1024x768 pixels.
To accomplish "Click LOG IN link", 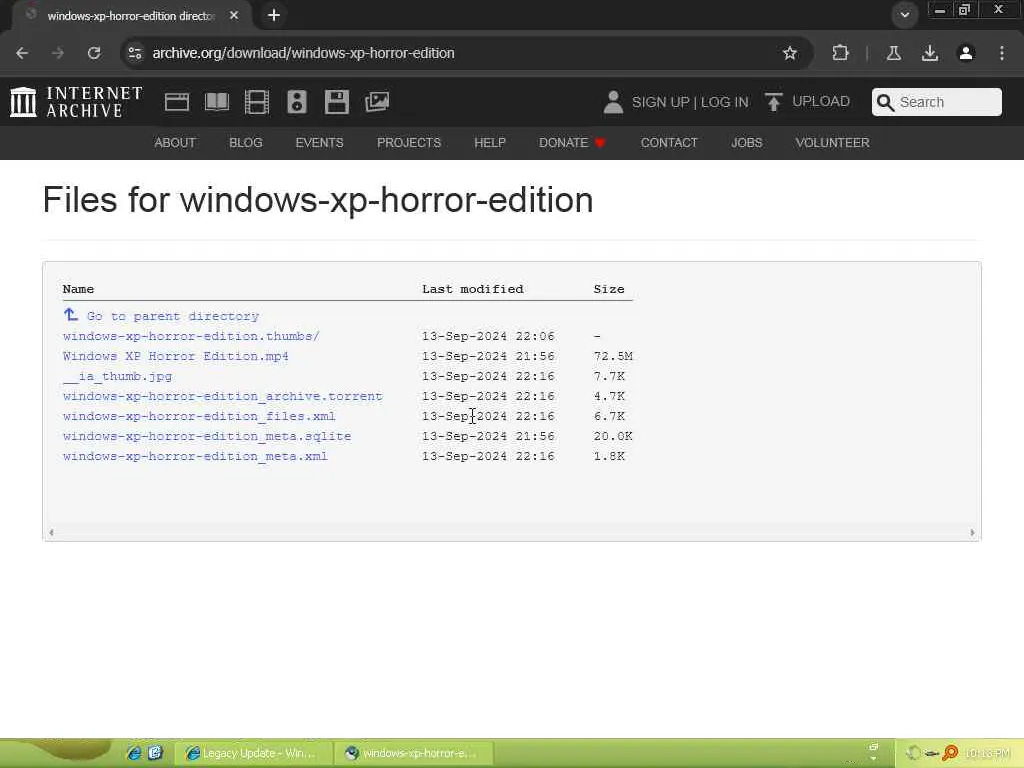I will click(x=724, y=102).
